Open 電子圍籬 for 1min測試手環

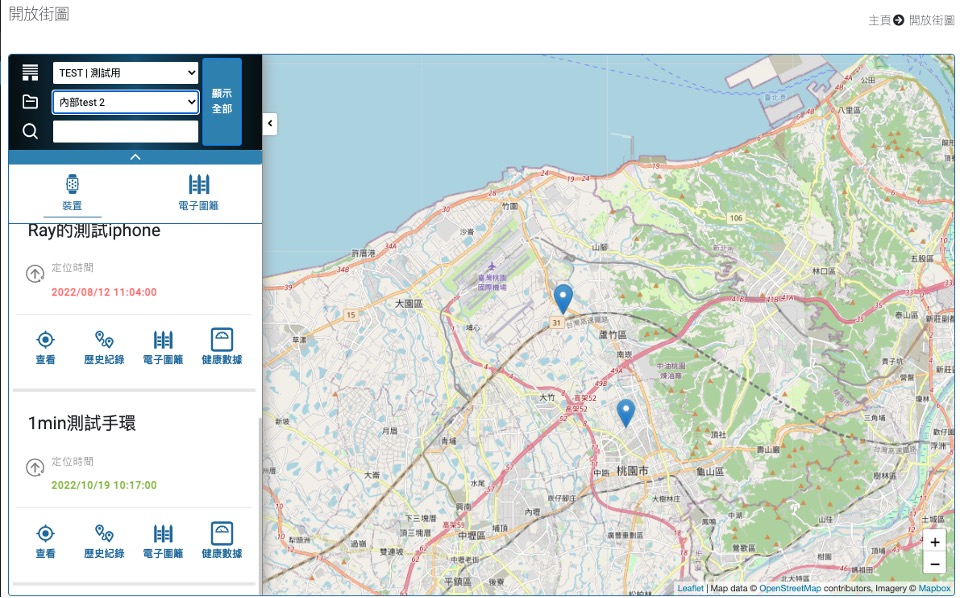[x=163, y=540]
